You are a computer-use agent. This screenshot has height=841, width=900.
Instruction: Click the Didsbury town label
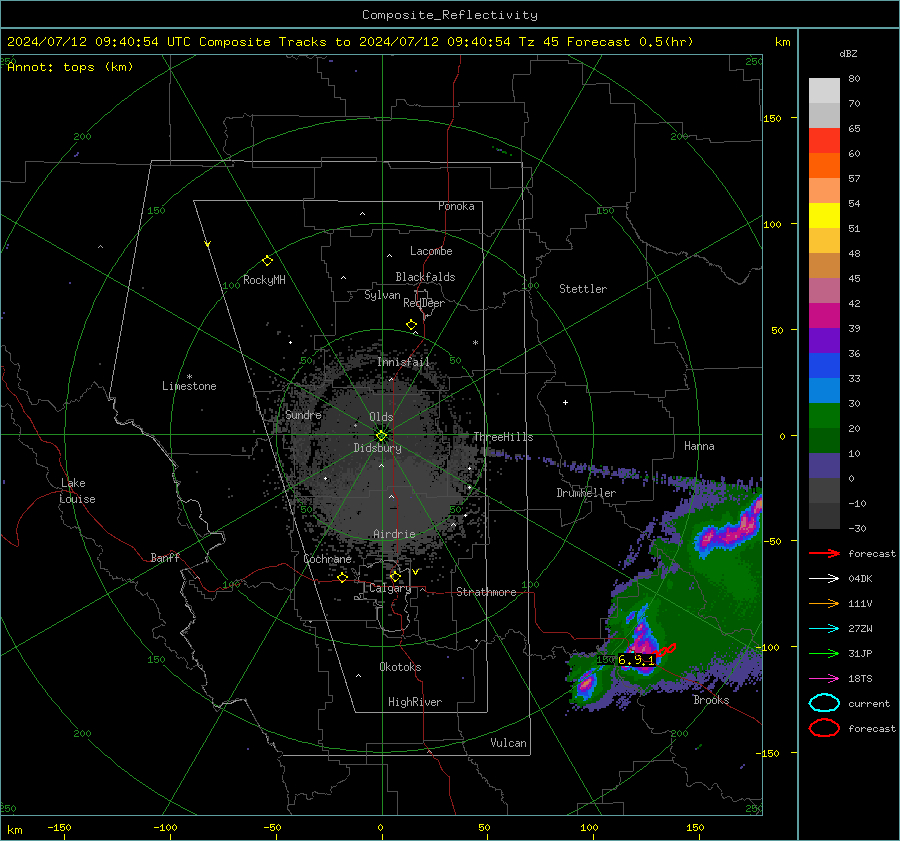(377, 448)
